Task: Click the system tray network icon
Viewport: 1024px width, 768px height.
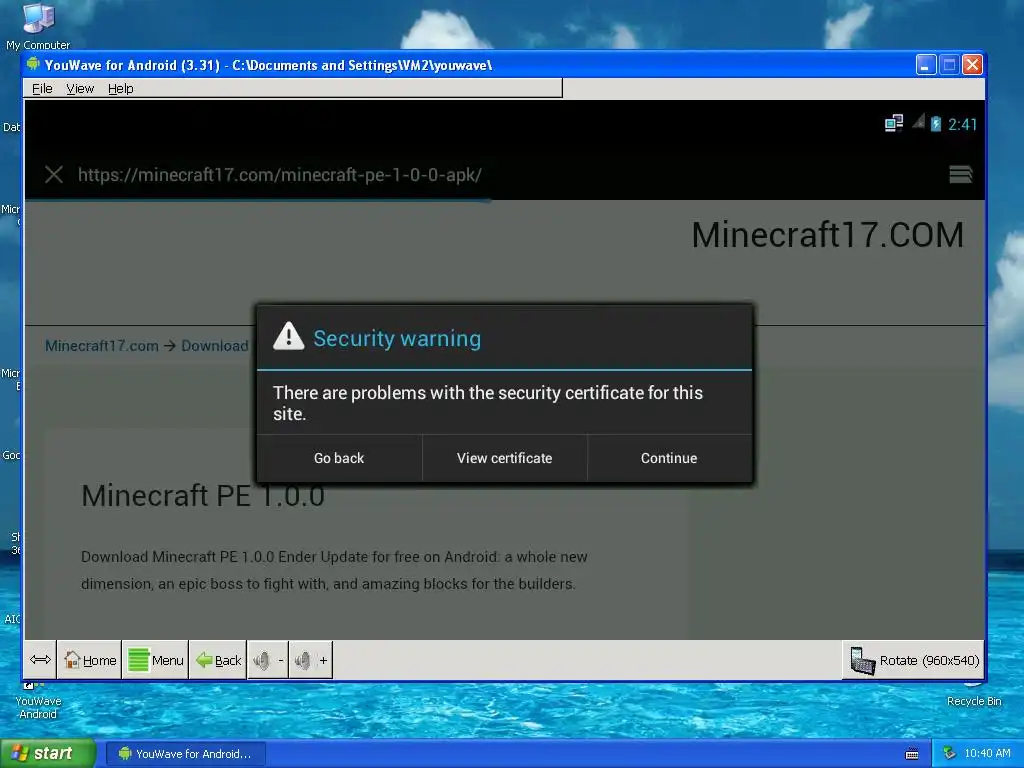Action: [x=950, y=754]
